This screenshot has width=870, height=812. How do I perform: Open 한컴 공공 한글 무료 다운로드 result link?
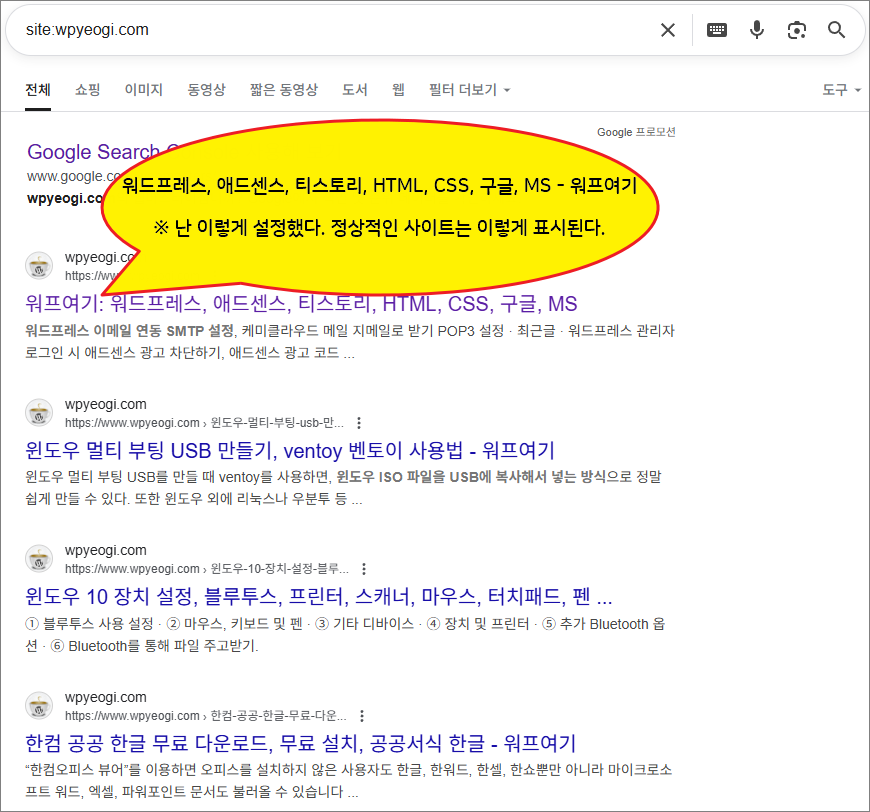point(300,743)
